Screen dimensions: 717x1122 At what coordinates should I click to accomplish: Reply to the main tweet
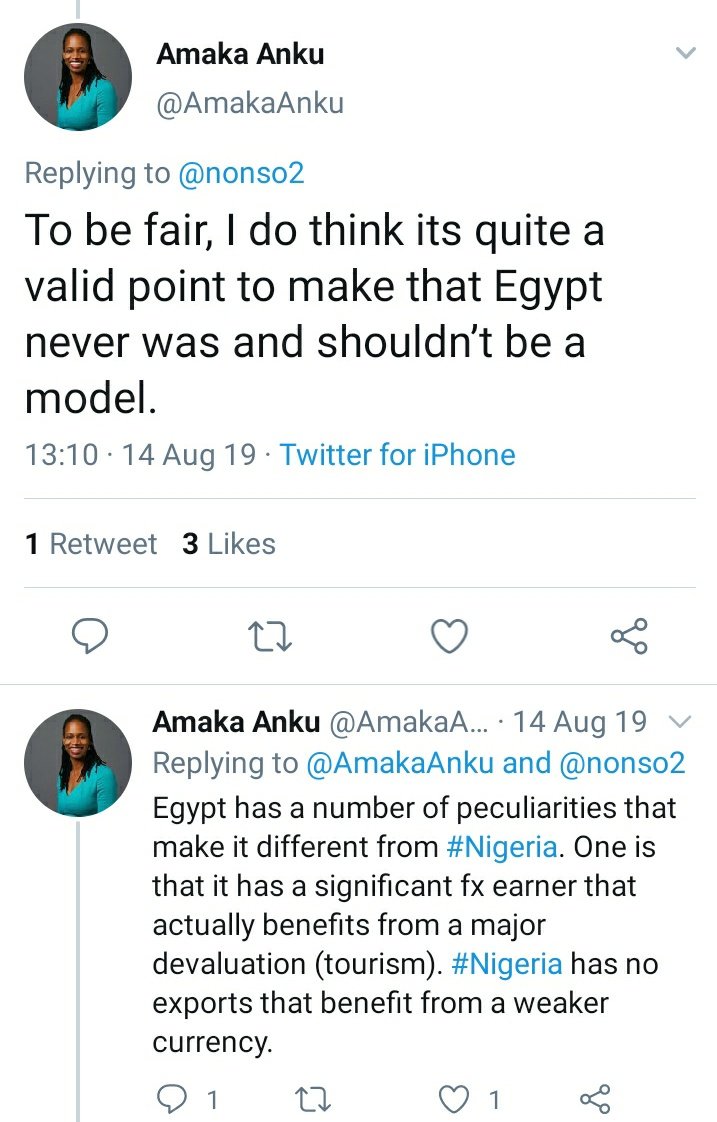coord(90,636)
